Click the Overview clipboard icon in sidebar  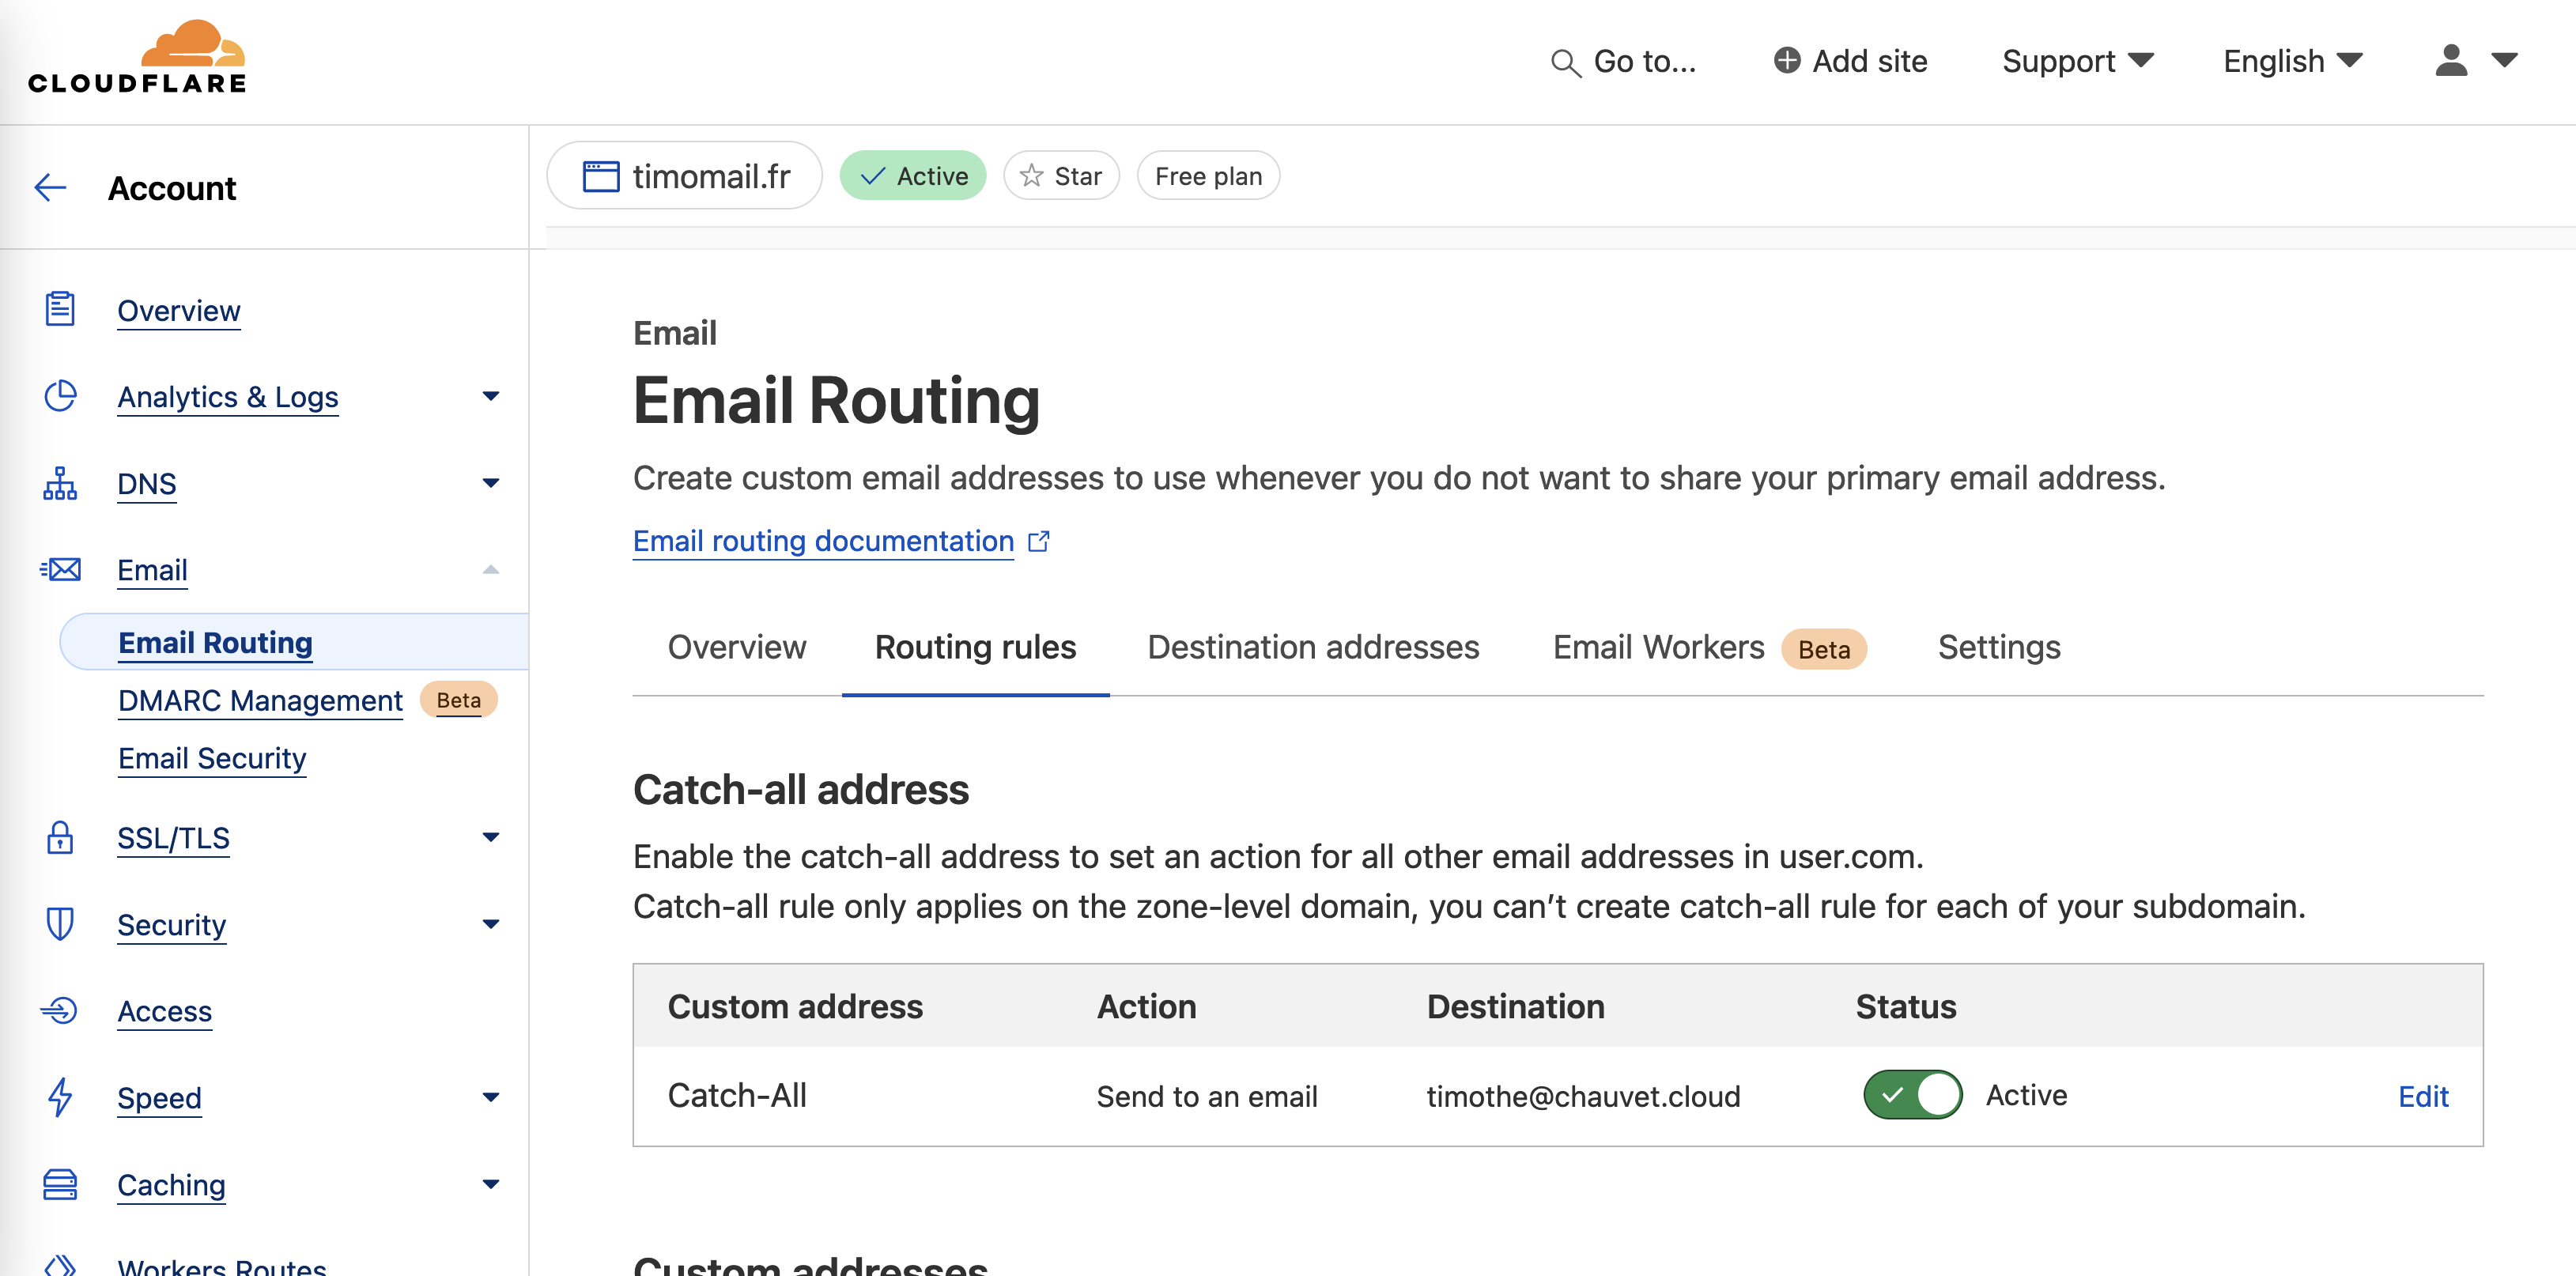click(60, 309)
